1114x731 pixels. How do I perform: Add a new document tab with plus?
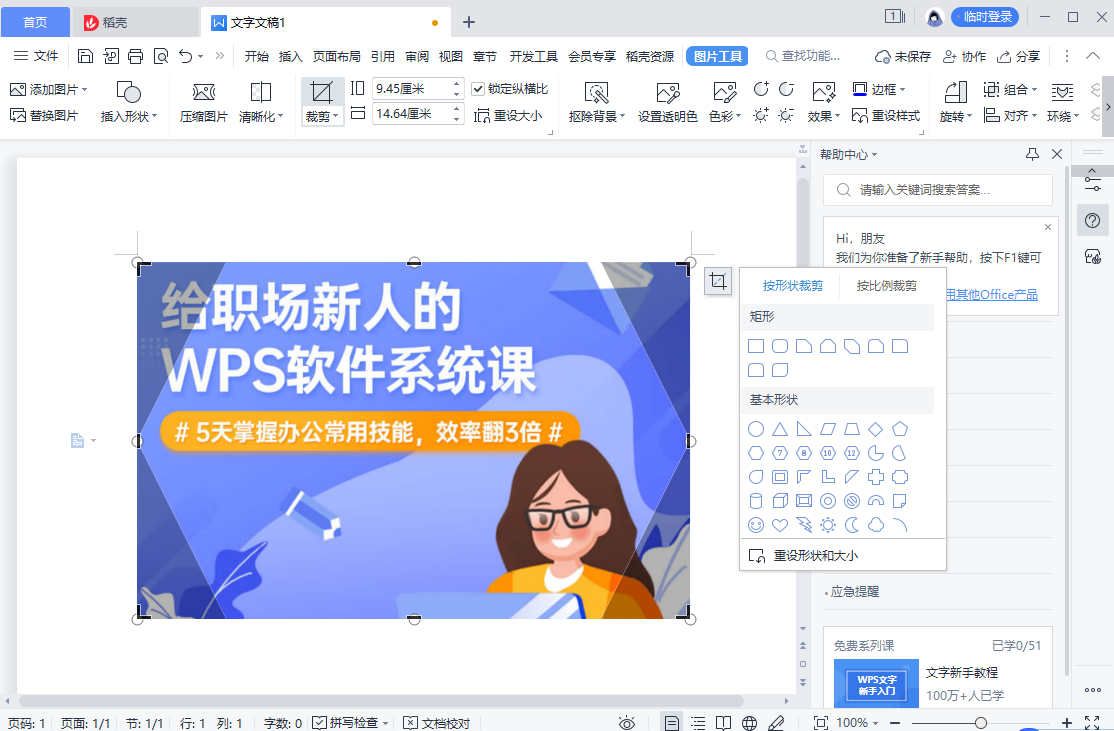tap(469, 23)
